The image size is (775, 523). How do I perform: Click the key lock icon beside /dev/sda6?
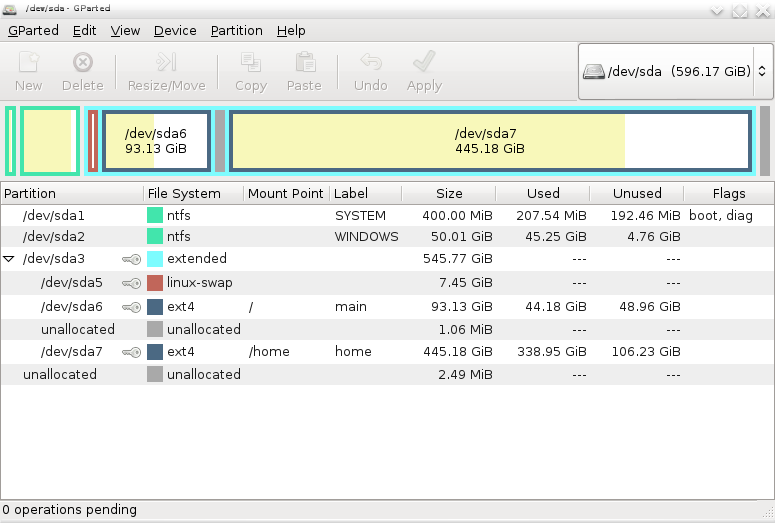click(131, 307)
